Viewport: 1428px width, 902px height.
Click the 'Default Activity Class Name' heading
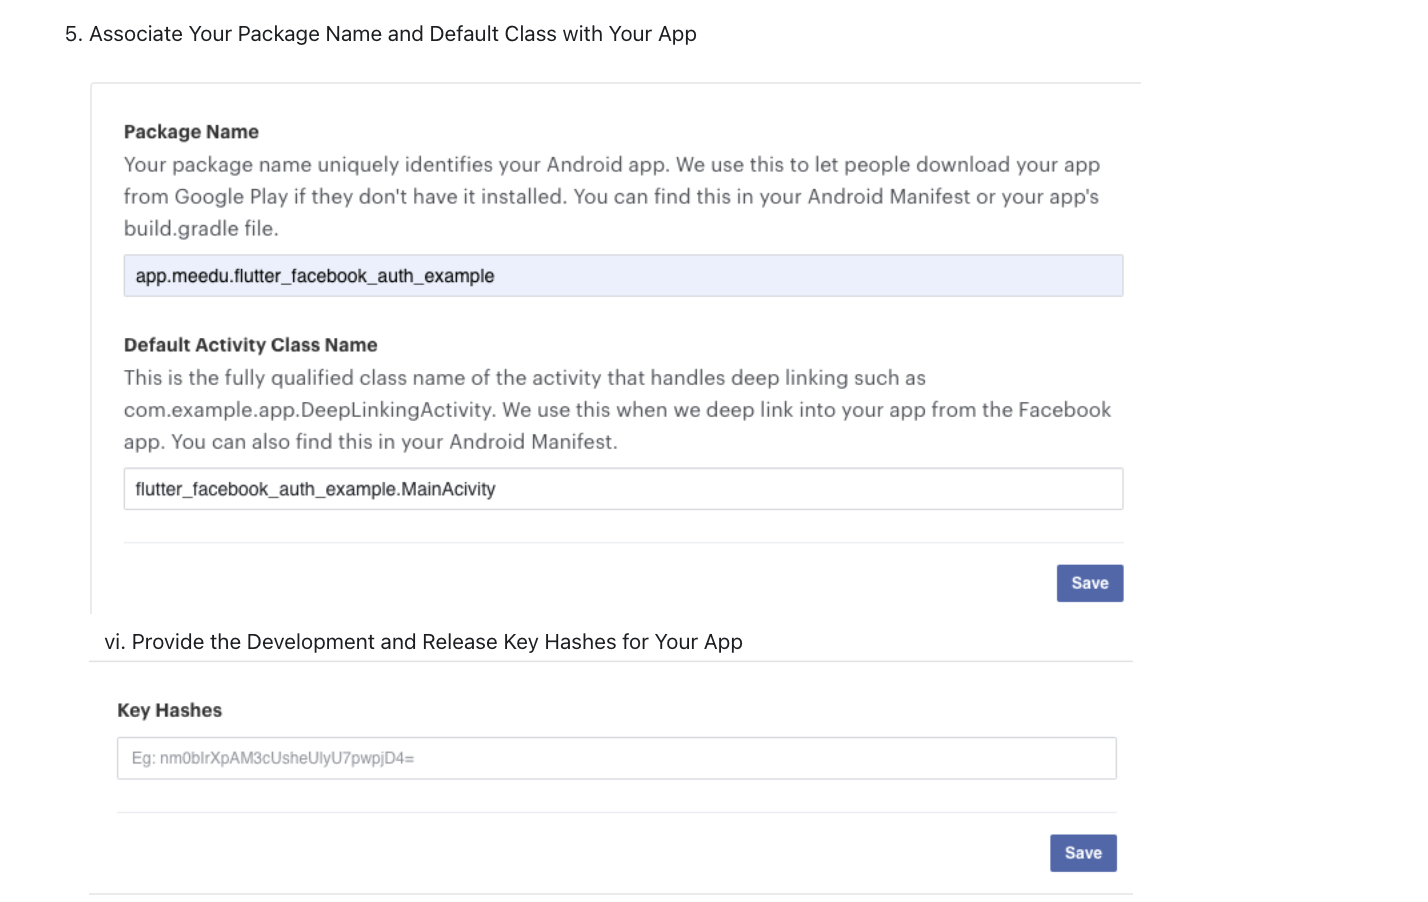coord(250,345)
